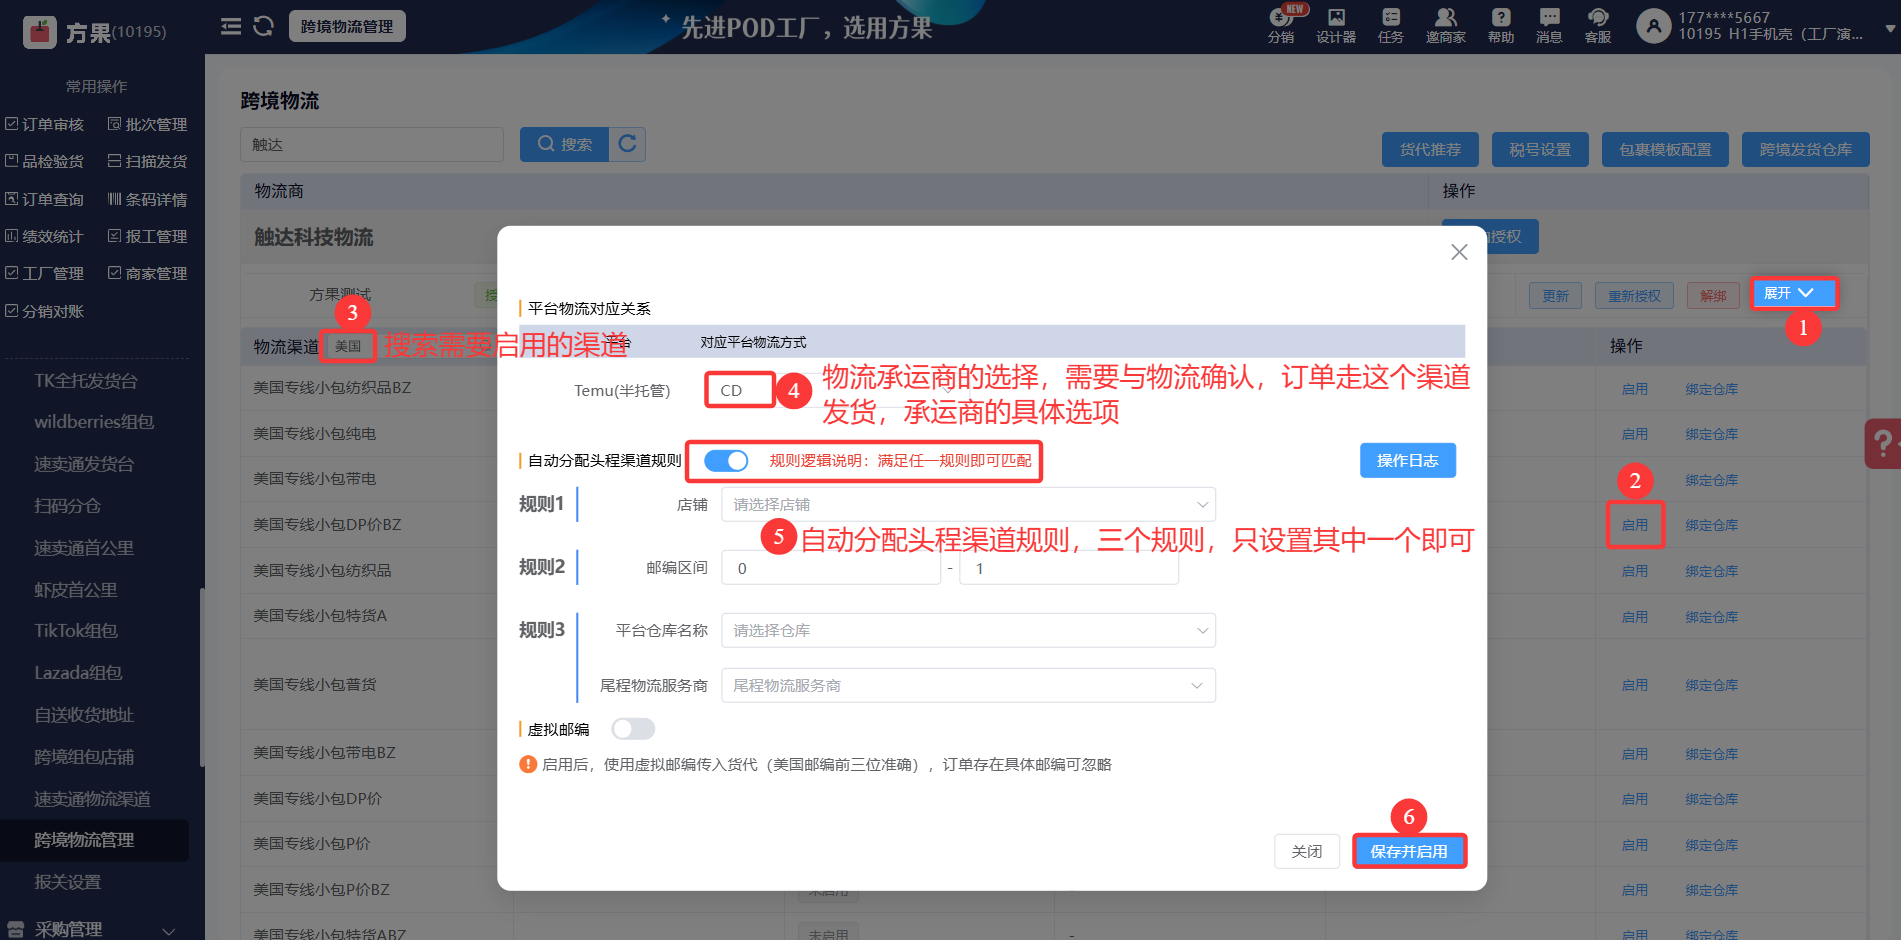Click the 报工管理 shortcut icon
Screen dimensions: 1901x940
coord(114,236)
